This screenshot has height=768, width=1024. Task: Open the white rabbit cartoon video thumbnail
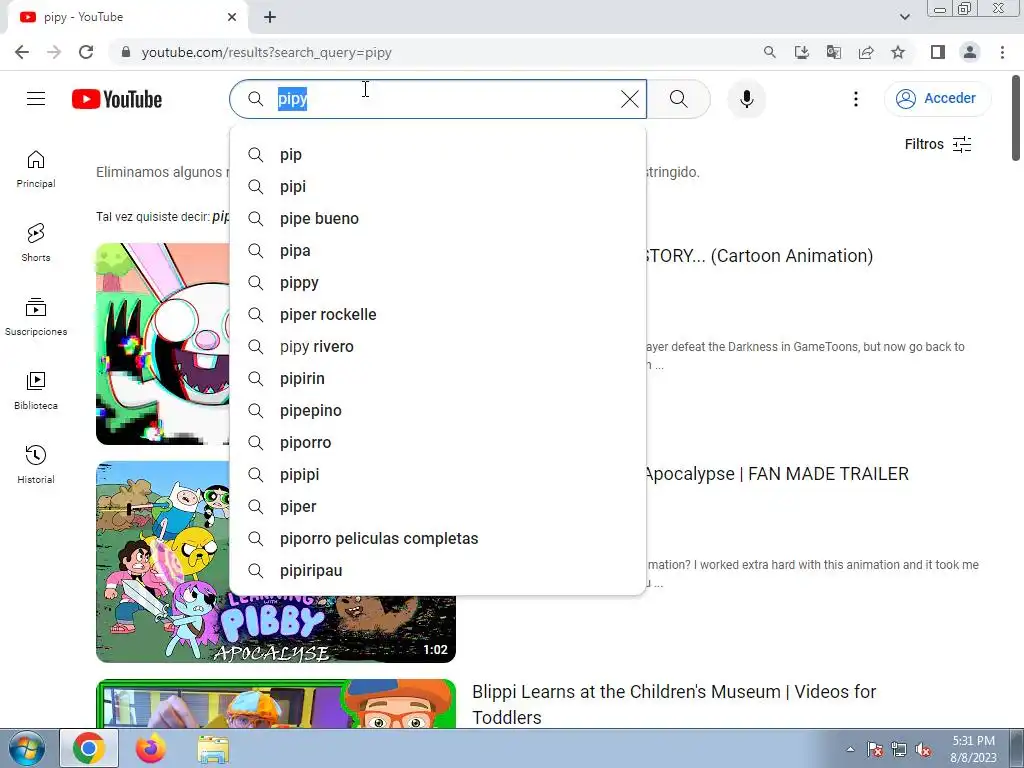tap(163, 344)
